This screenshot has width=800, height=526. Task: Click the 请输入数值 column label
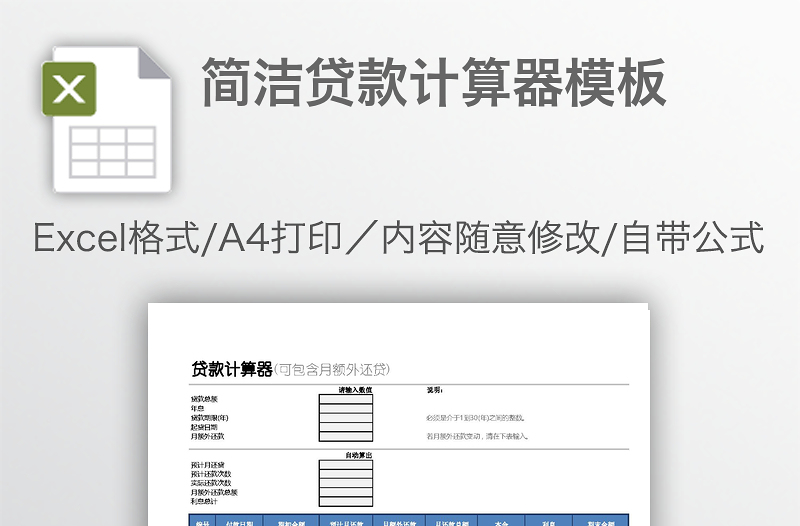tap(356, 390)
